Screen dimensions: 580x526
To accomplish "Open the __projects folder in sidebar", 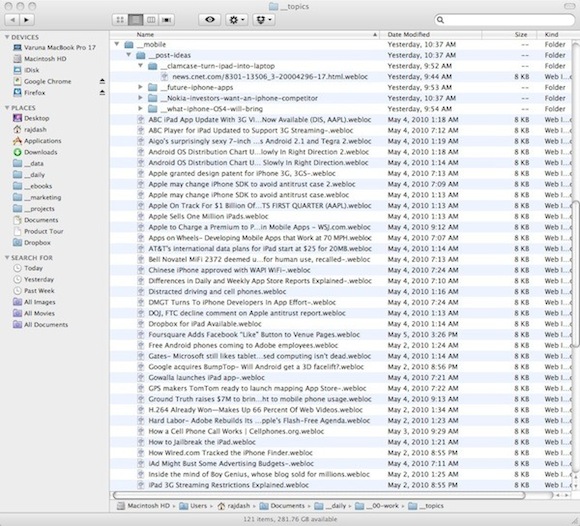I will pyautogui.click(x=34, y=209).
